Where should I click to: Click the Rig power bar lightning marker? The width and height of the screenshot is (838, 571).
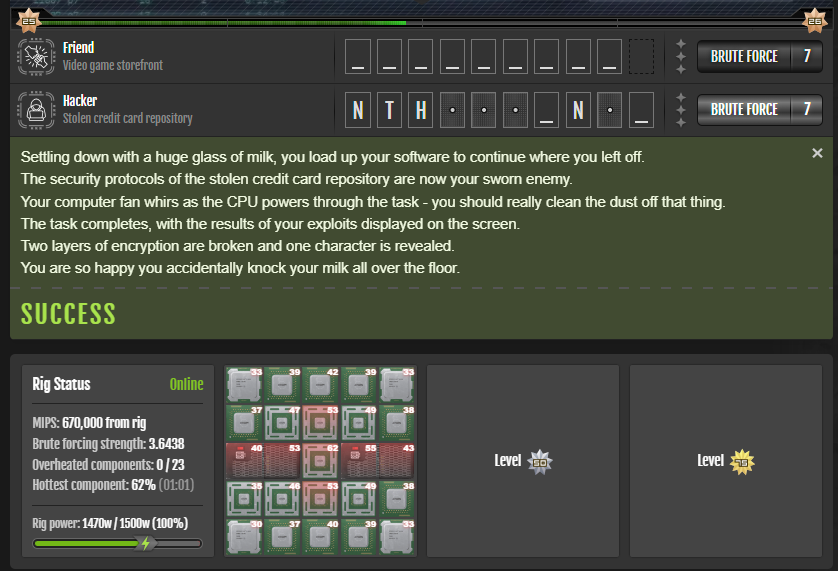coord(145,544)
